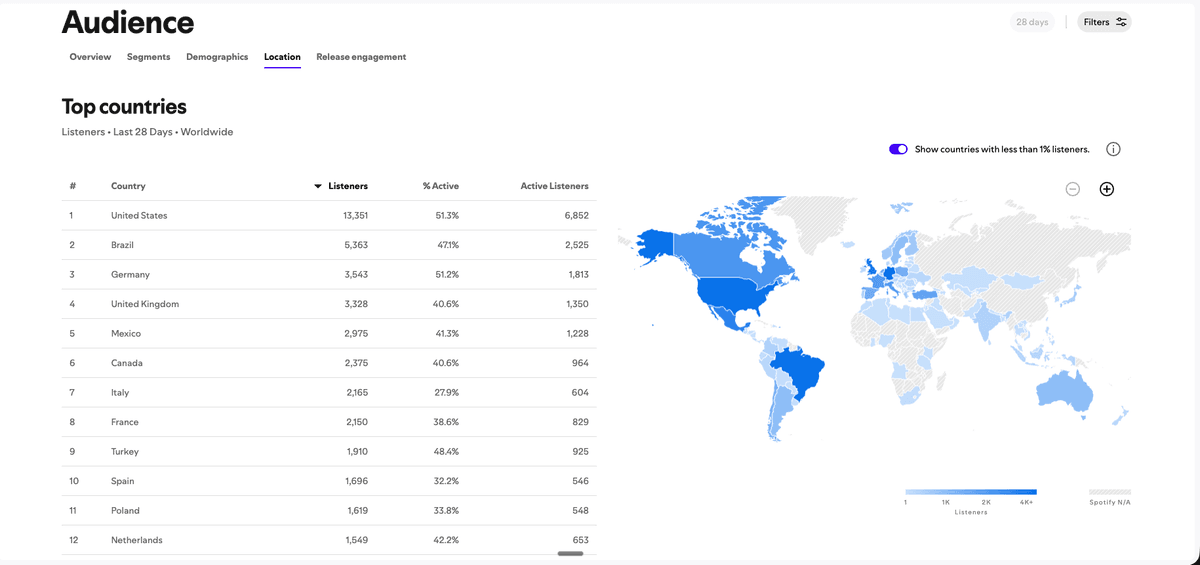Open the Demographics tab
The height and width of the screenshot is (565, 1200).
[x=217, y=57]
